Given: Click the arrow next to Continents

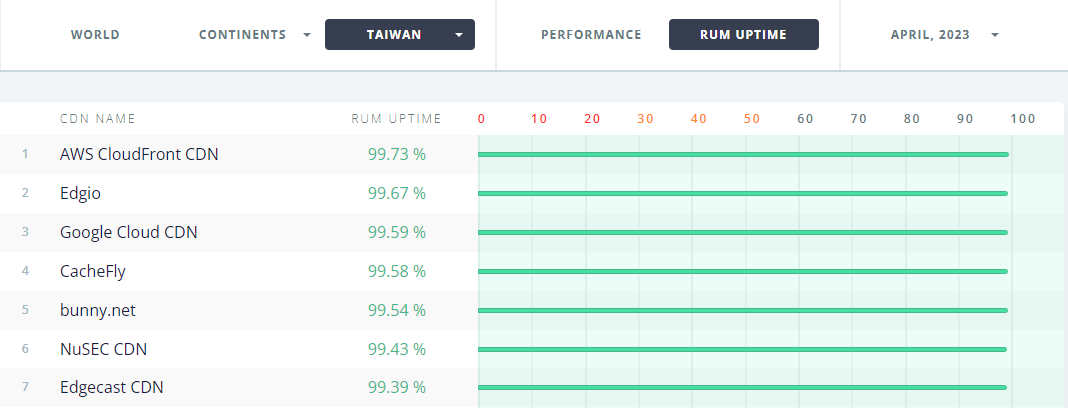Looking at the screenshot, I should coord(307,35).
